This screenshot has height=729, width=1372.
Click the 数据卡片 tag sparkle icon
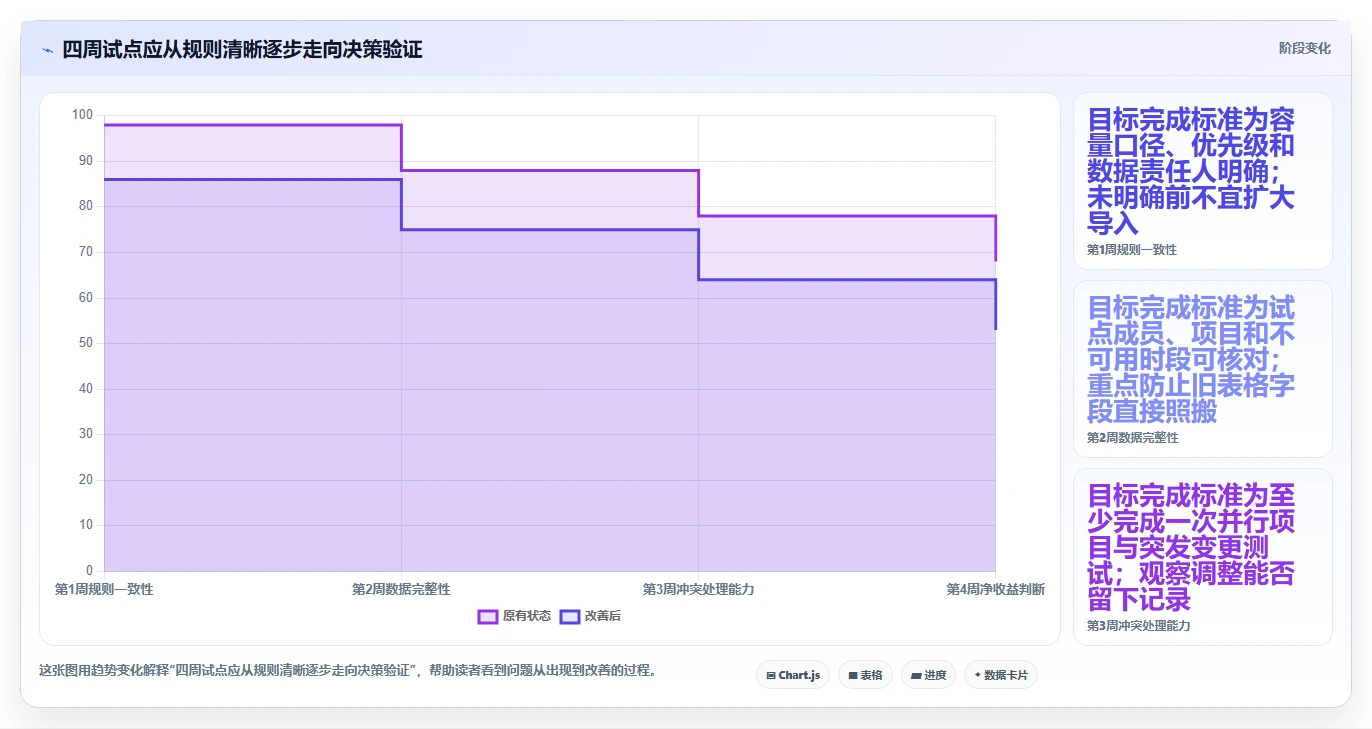pyautogui.click(x=977, y=676)
